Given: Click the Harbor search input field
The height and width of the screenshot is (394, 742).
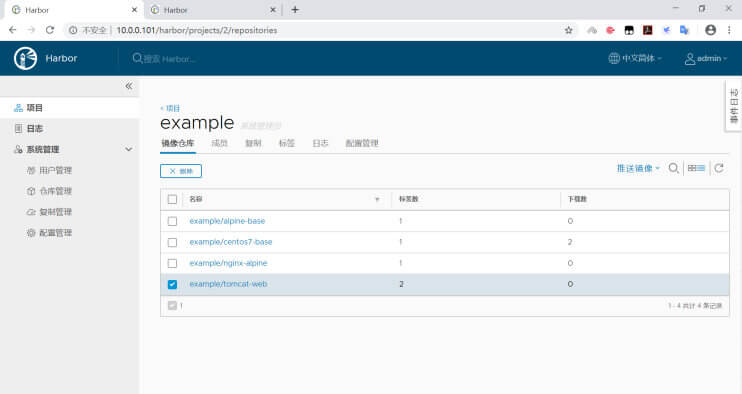Looking at the screenshot, I should tap(169, 59).
